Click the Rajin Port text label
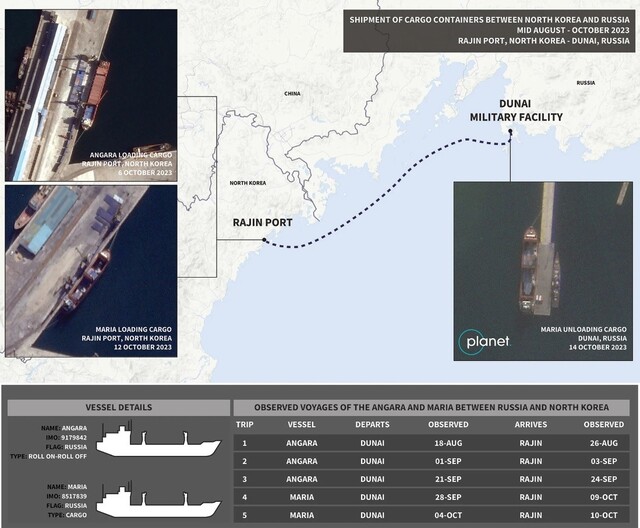Viewport: 640px width, 528px height. click(262, 223)
